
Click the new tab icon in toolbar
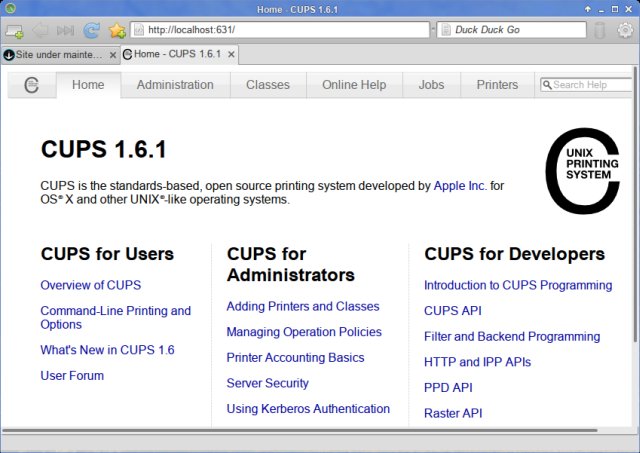pos(14,30)
